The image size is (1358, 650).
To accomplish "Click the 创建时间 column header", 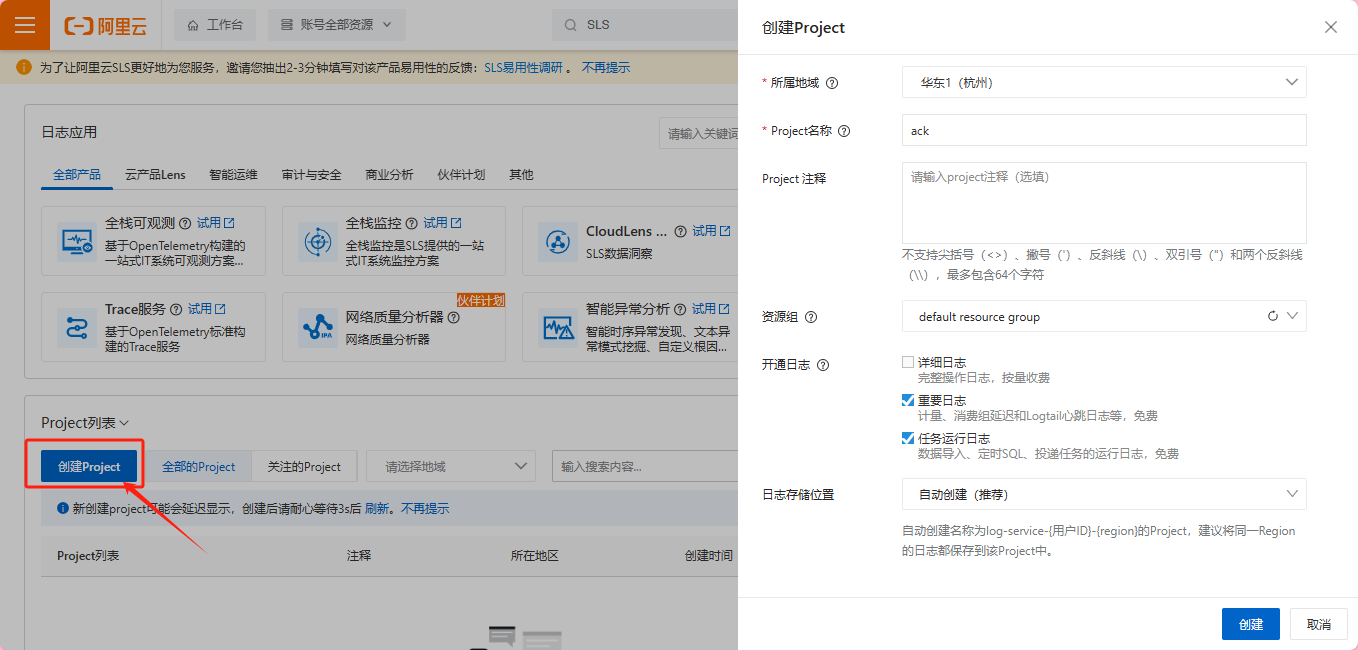I will [x=708, y=556].
